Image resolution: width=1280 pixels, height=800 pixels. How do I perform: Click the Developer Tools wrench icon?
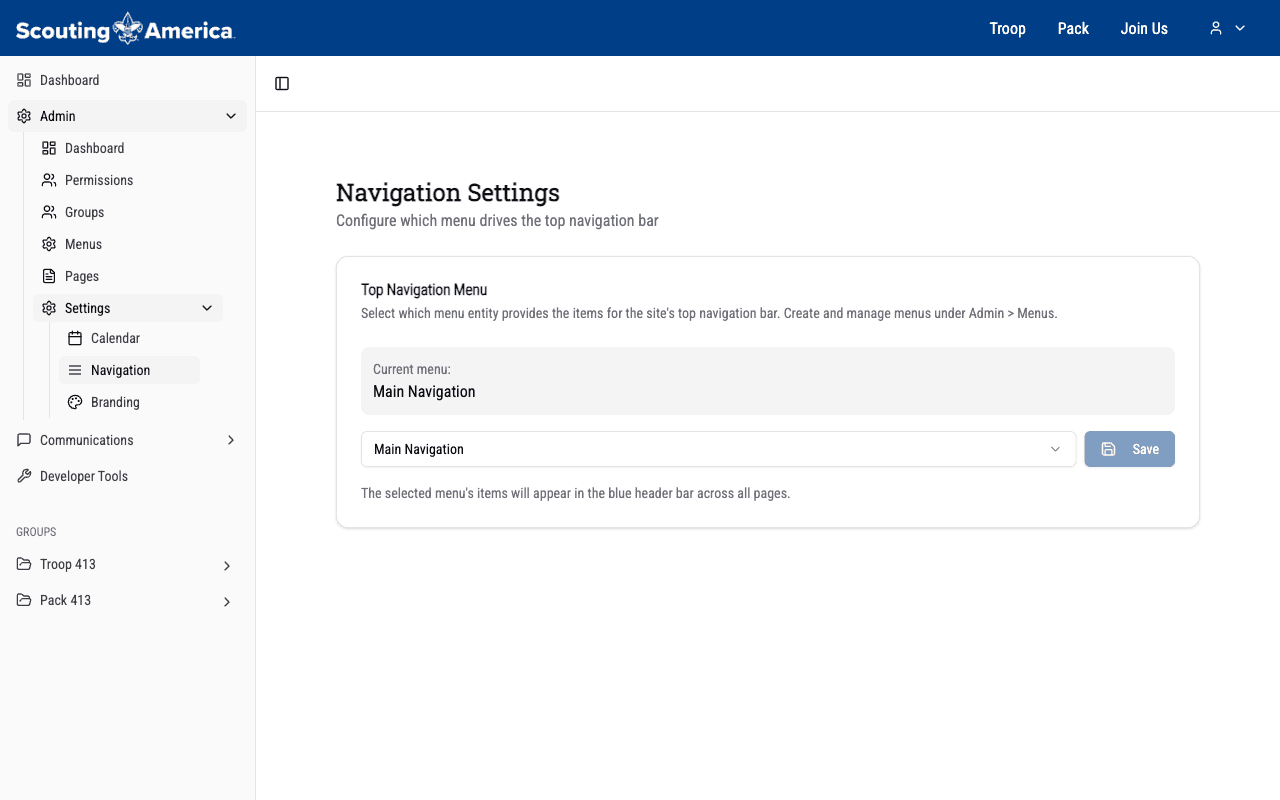pyautogui.click(x=24, y=476)
